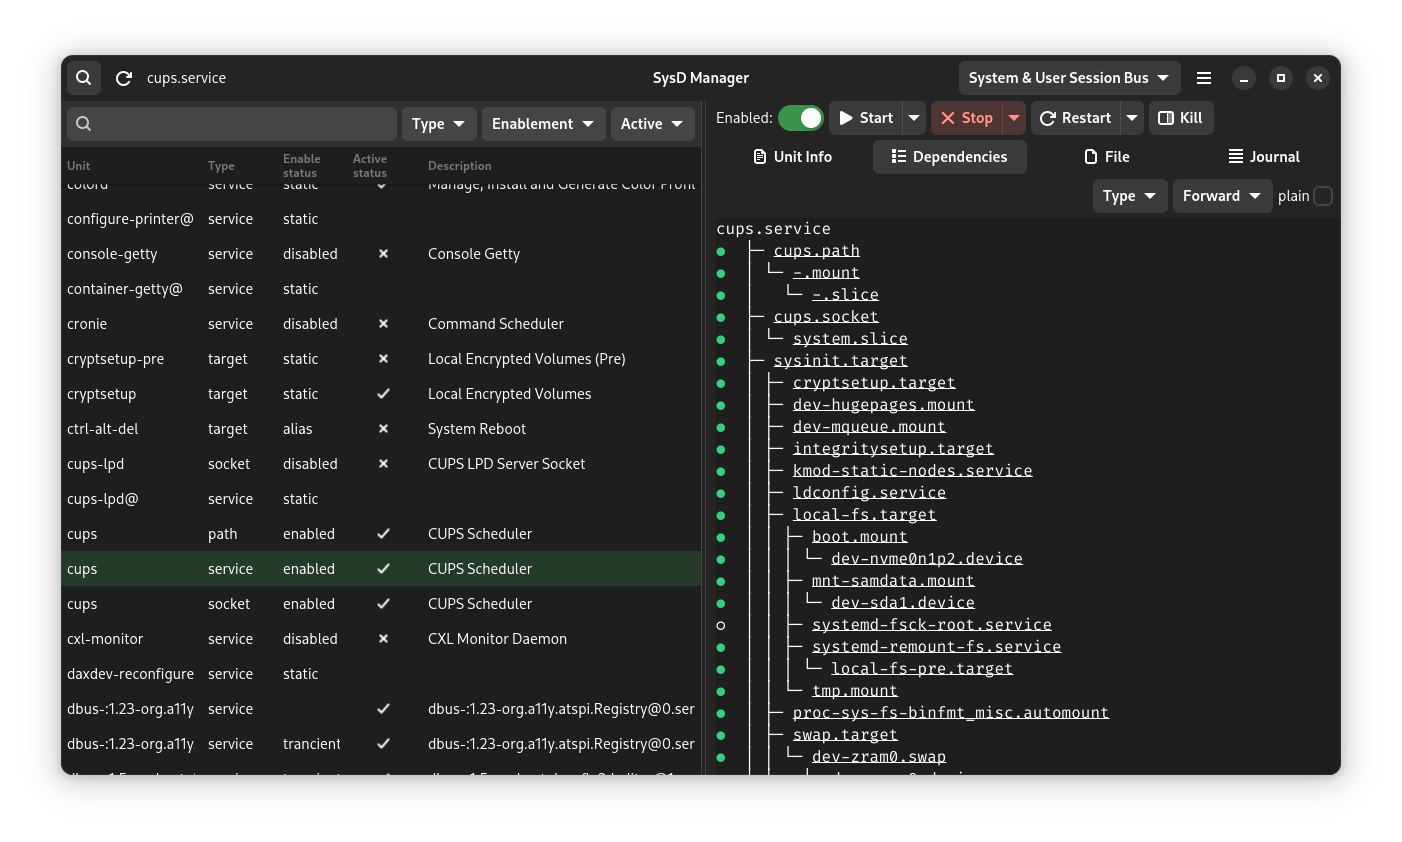Select the cxl-monitor service row

[382, 639]
